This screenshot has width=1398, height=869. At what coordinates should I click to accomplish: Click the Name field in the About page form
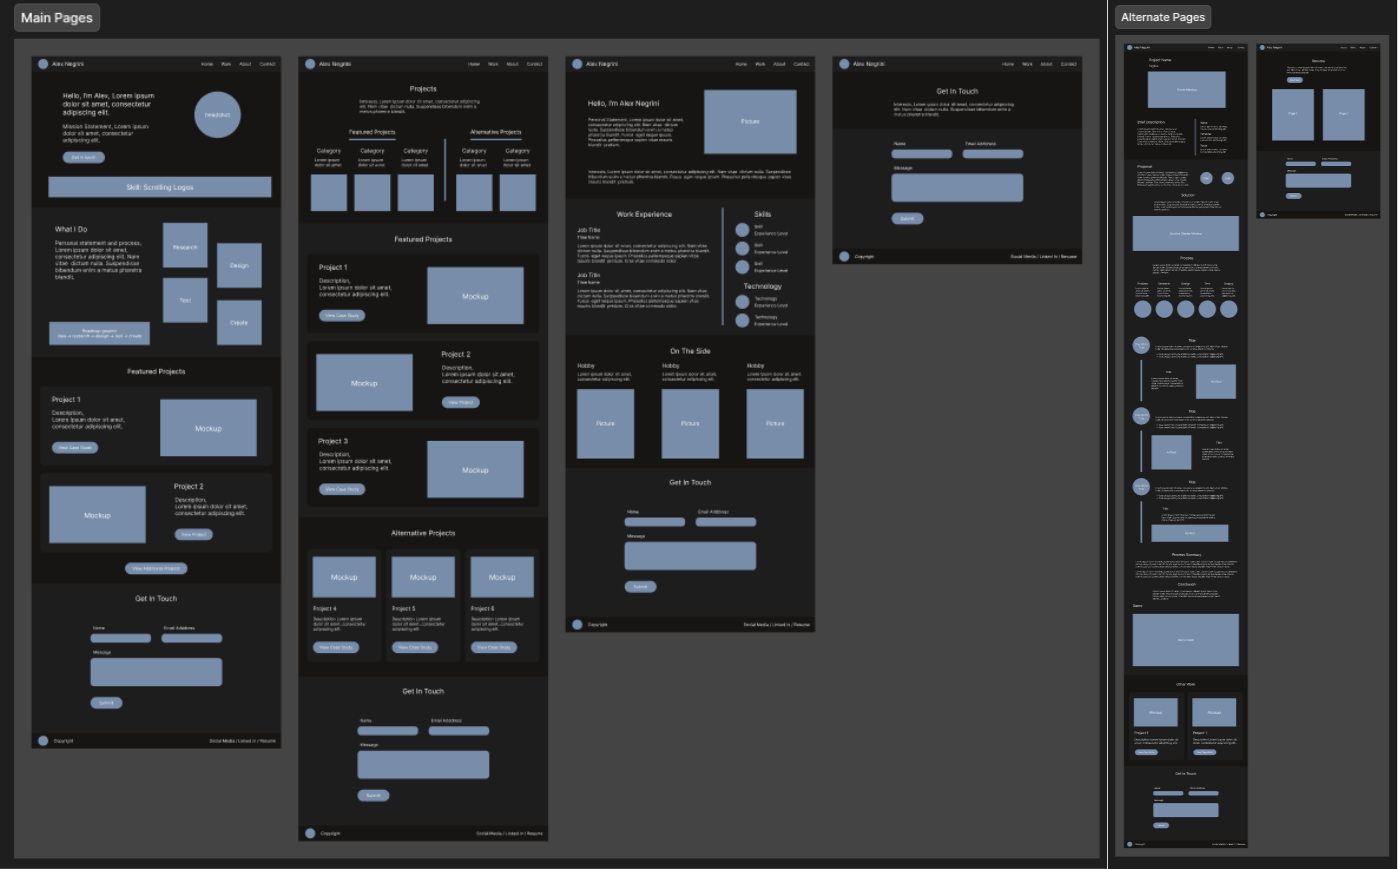click(655, 521)
